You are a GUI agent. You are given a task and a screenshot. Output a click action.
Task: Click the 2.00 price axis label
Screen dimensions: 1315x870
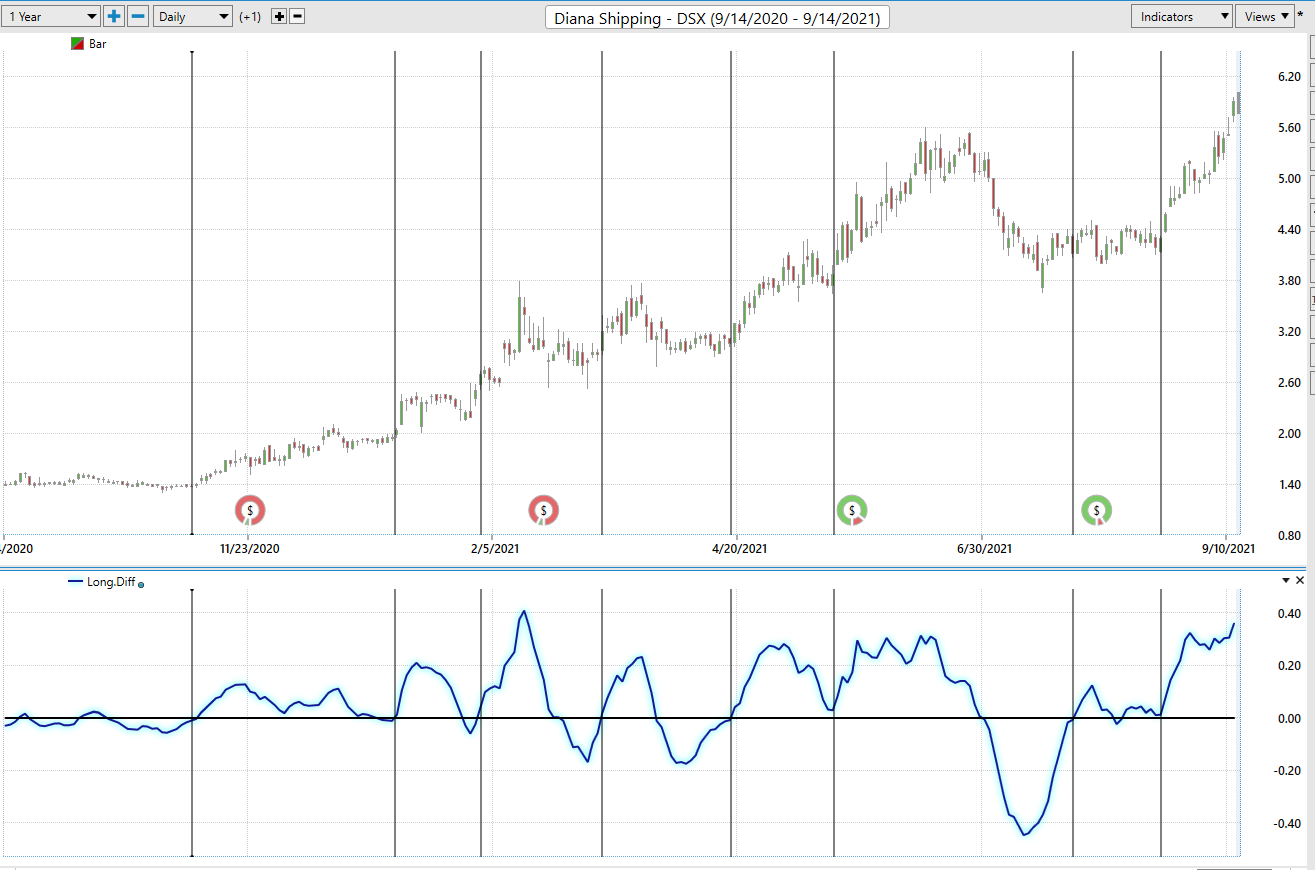point(1289,434)
